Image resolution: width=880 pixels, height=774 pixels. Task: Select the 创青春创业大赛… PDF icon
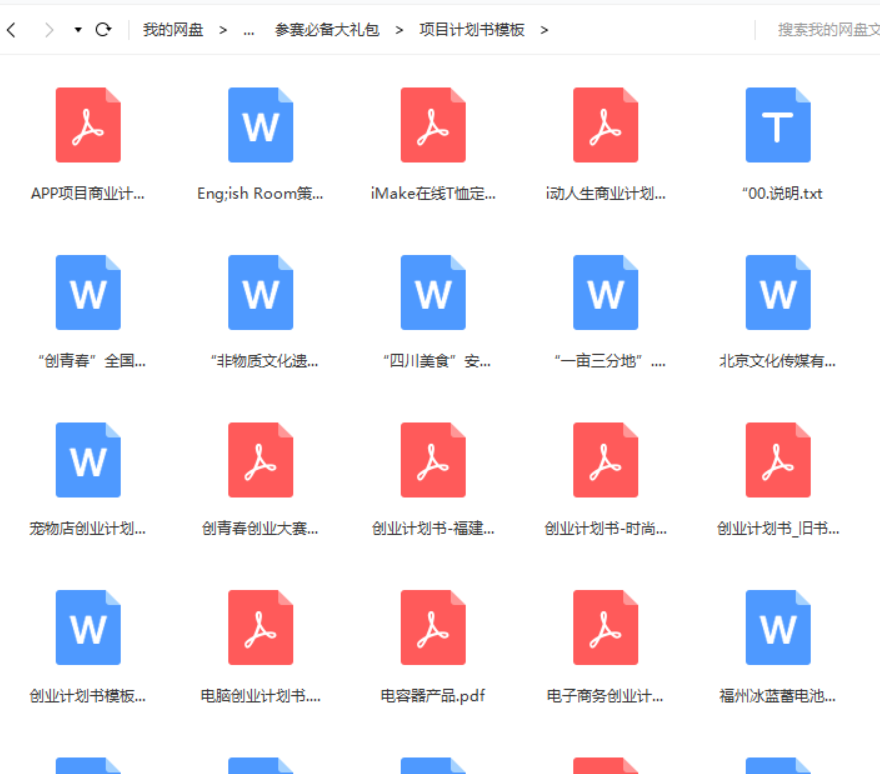[260, 460]
